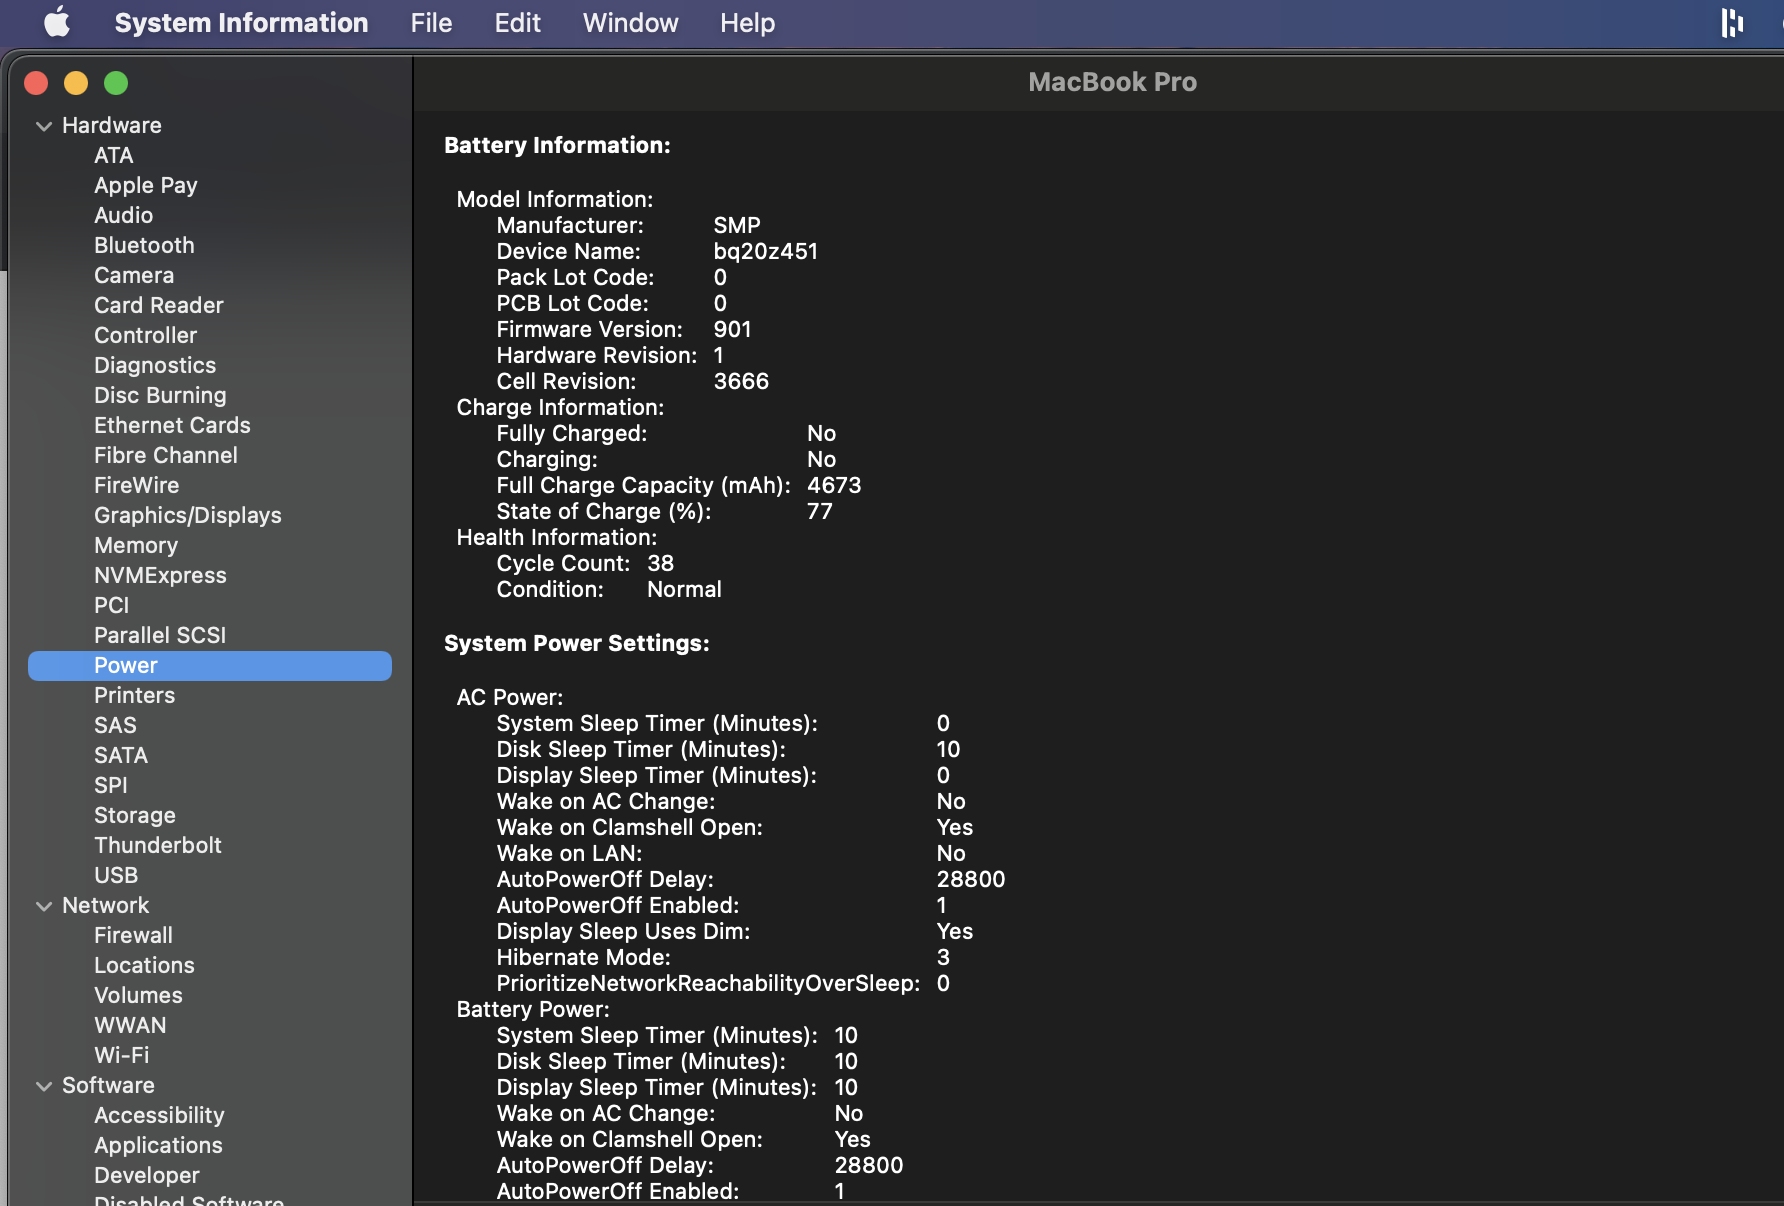
Task: Select FireWire in the sidebar
Action: point(137,485)
